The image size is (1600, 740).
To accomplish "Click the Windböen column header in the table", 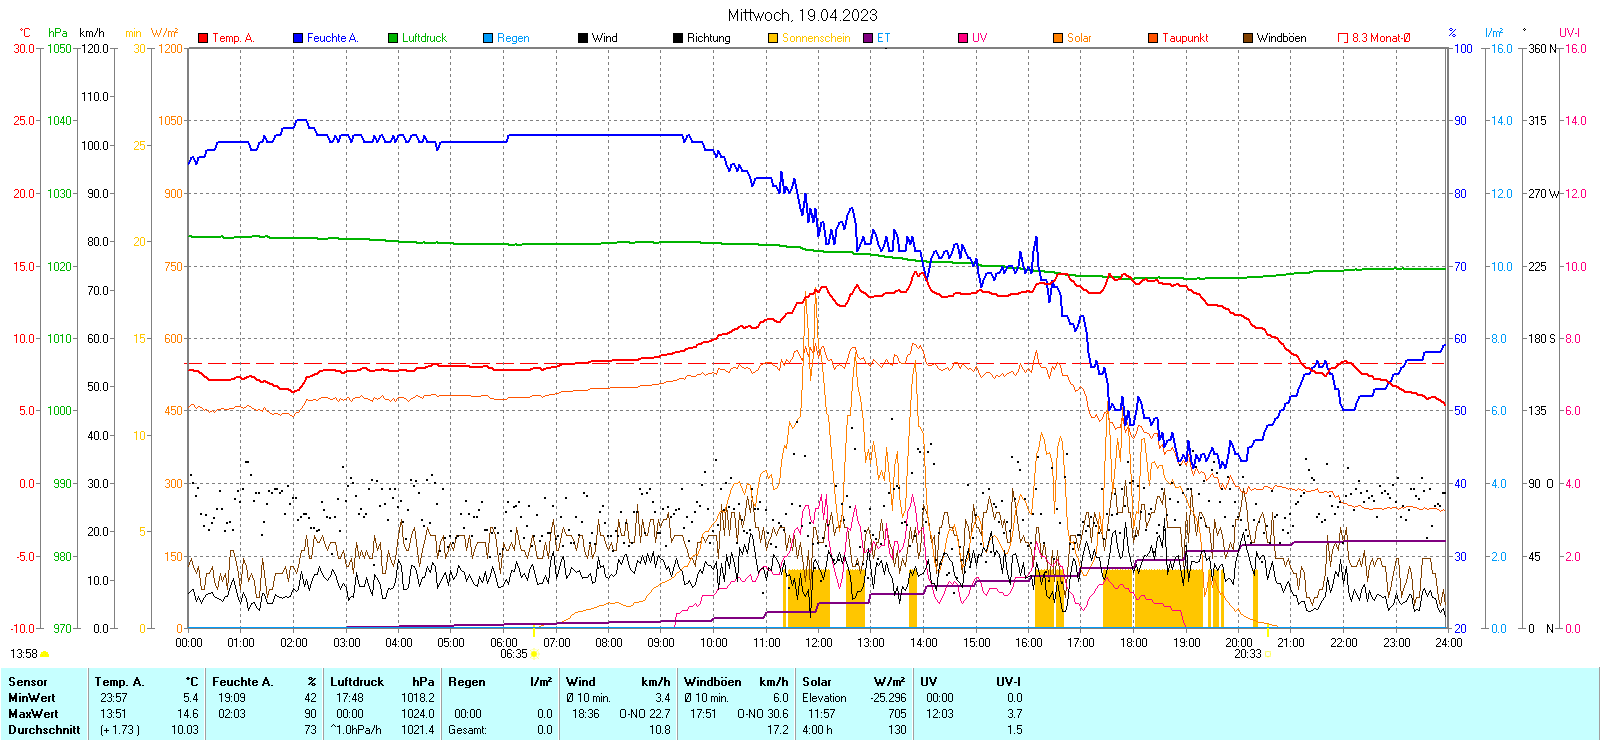I will tap(712, 682).
